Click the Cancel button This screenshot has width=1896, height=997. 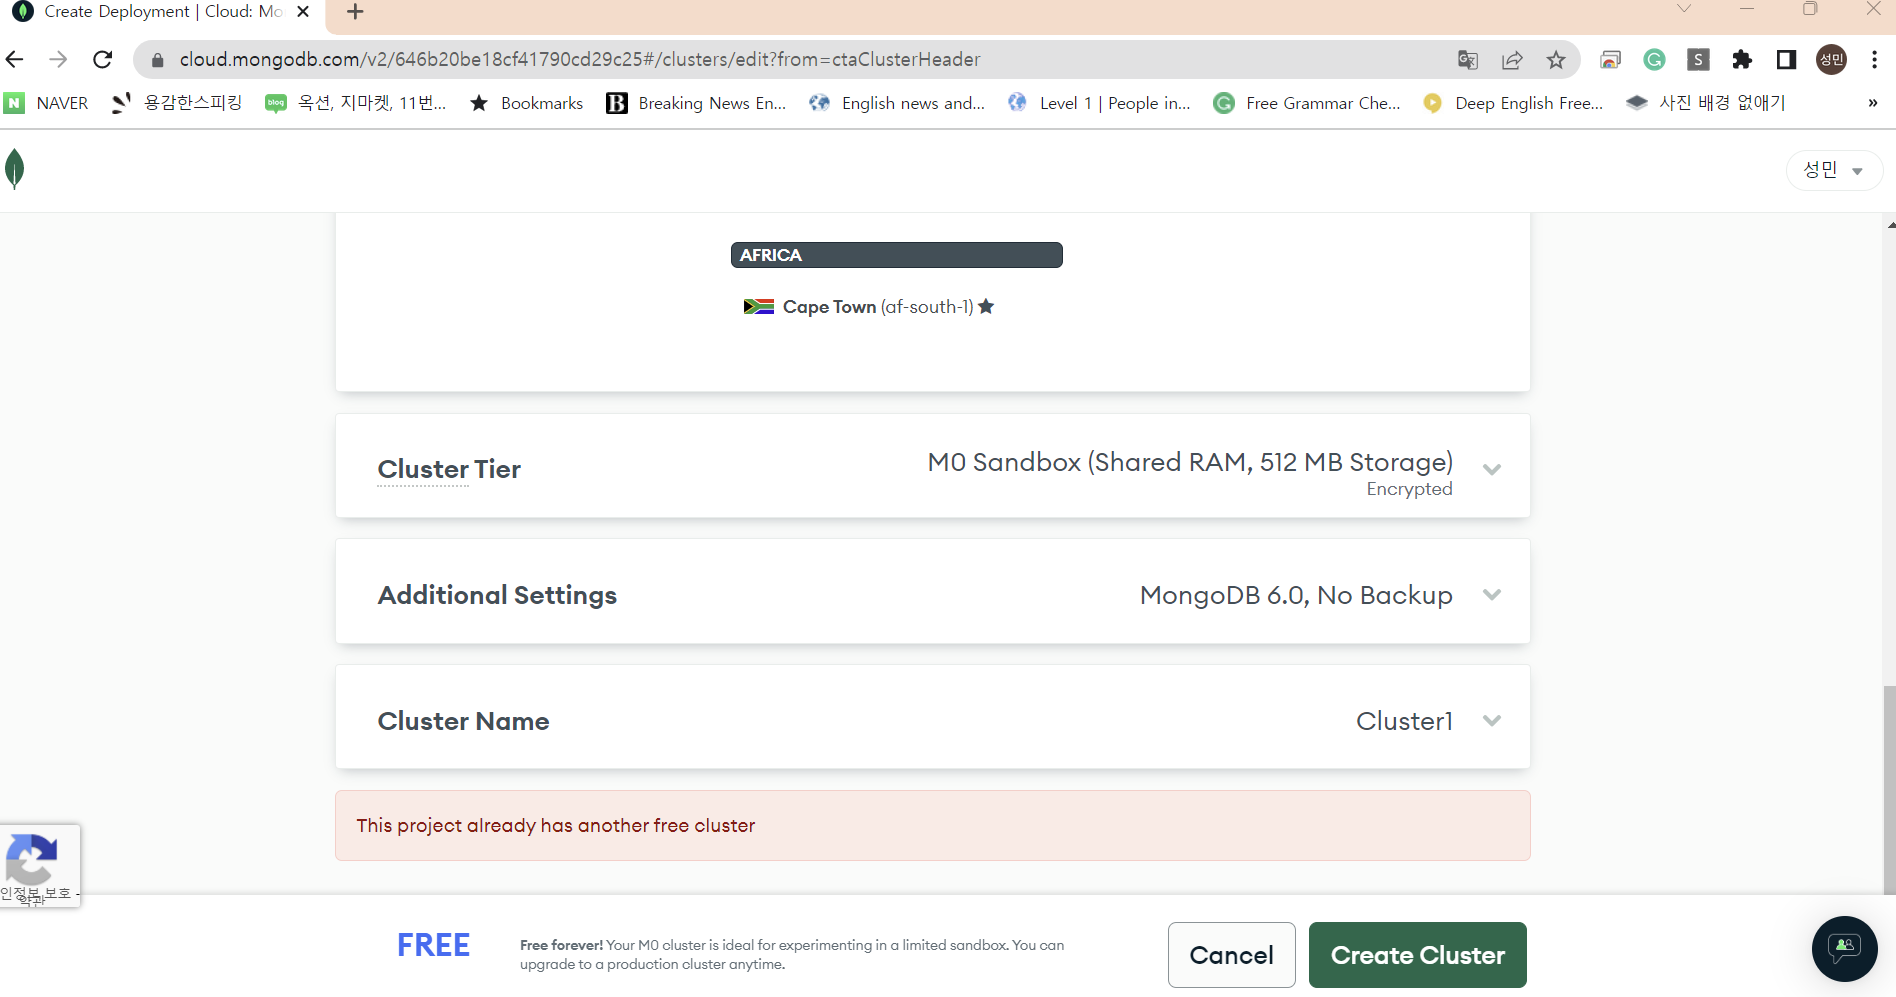pyautogui.click(x=1231, y=955)
